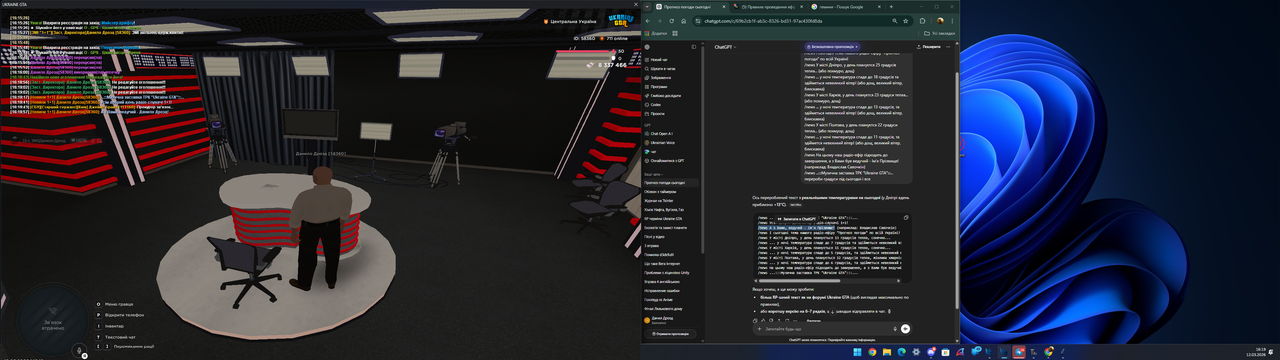Open the ChatGPT model selector dropdown

[x=725, y=46]
